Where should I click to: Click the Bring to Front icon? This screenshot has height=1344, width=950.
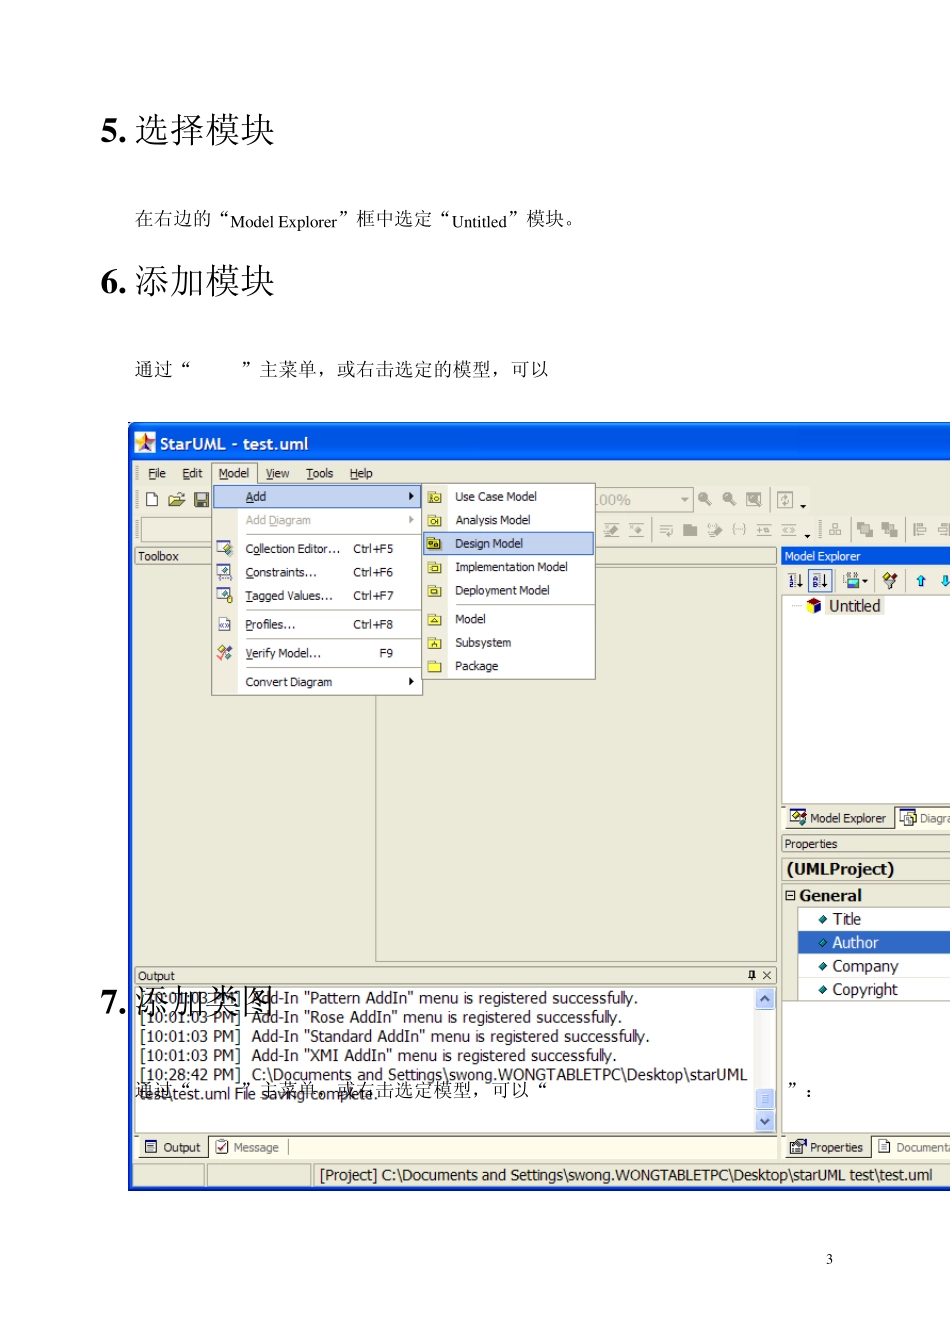click(x=865, y=530)
